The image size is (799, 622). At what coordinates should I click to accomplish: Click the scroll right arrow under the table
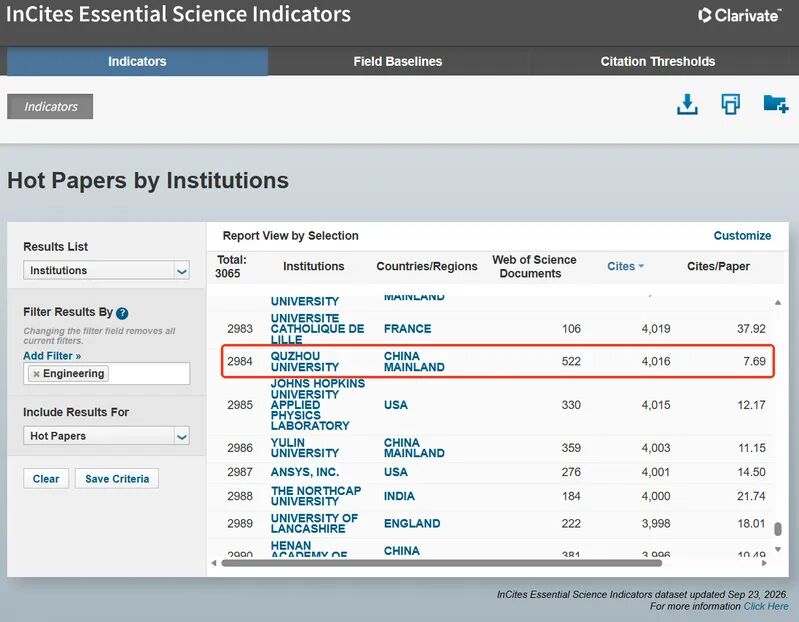pyautogui.click(x=764, y=563)
